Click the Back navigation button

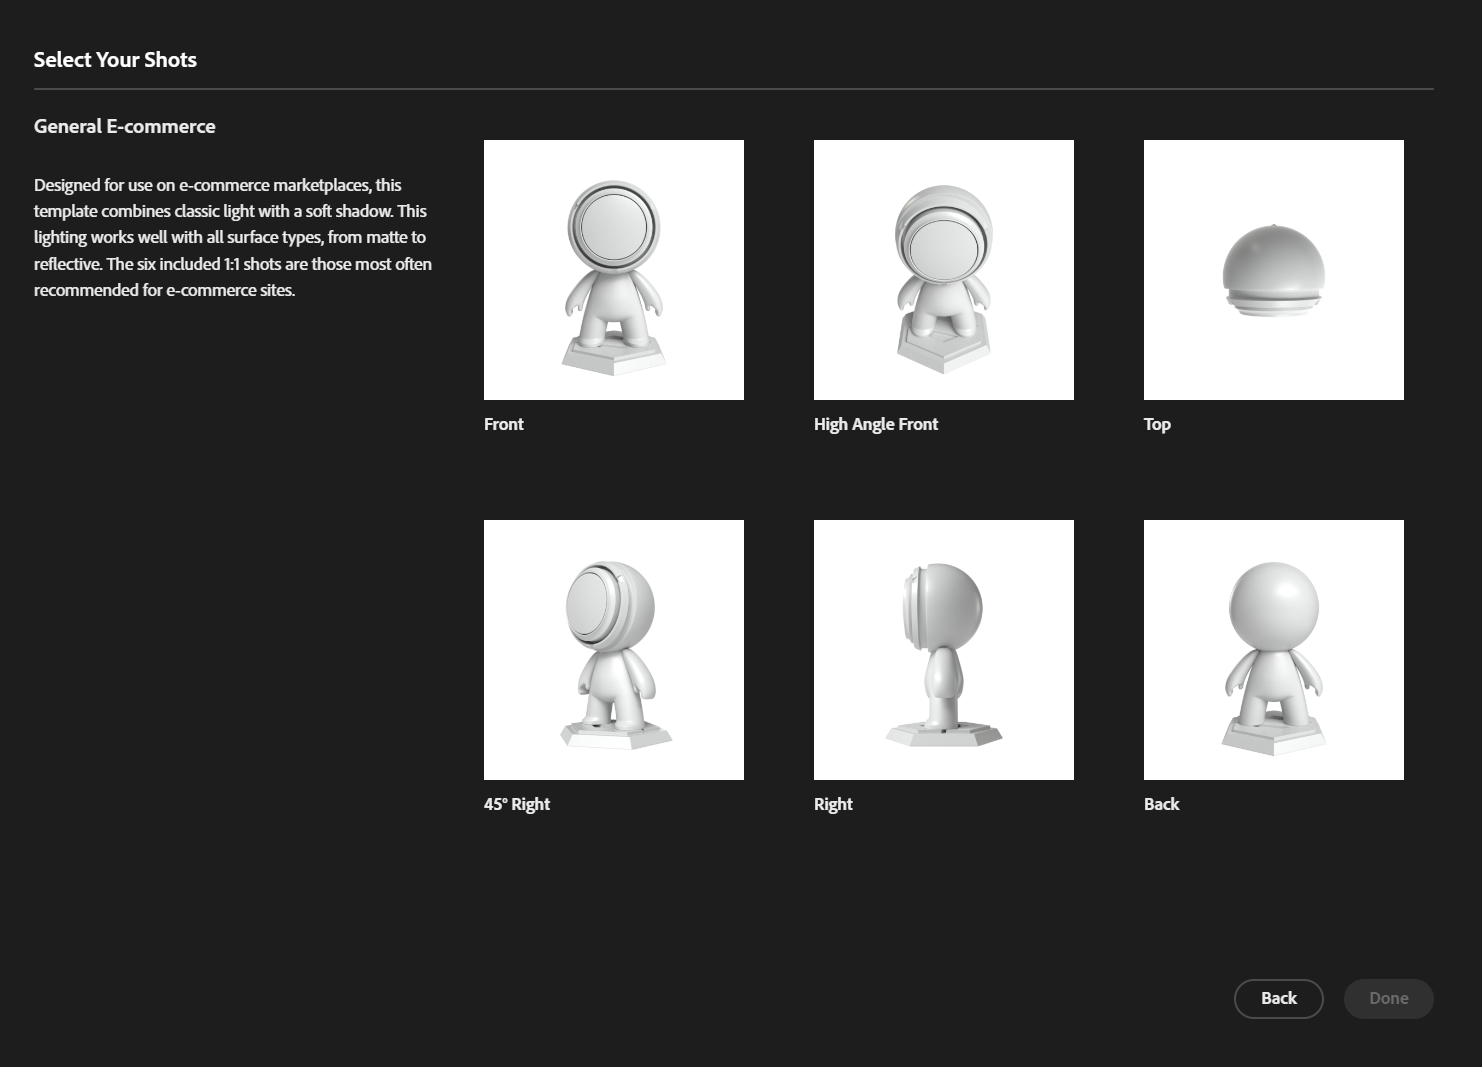point(1278,998)
